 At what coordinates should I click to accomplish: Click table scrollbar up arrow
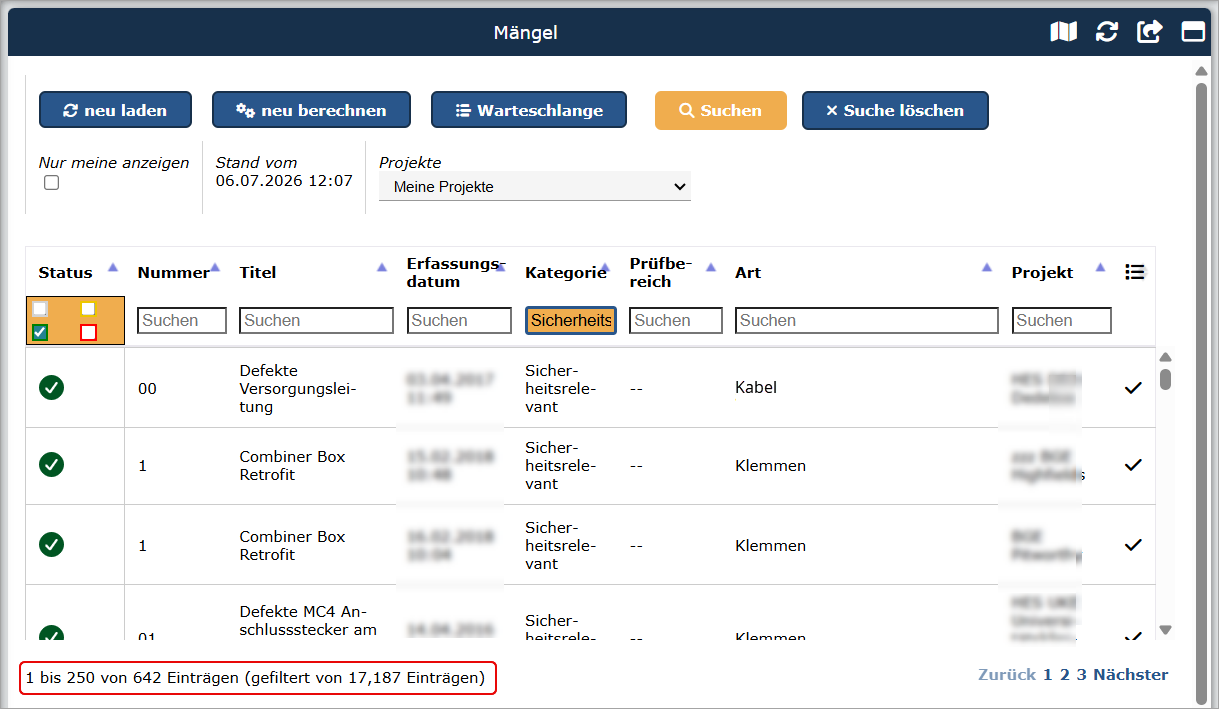pyautogui.click(x=1165, y=357)
